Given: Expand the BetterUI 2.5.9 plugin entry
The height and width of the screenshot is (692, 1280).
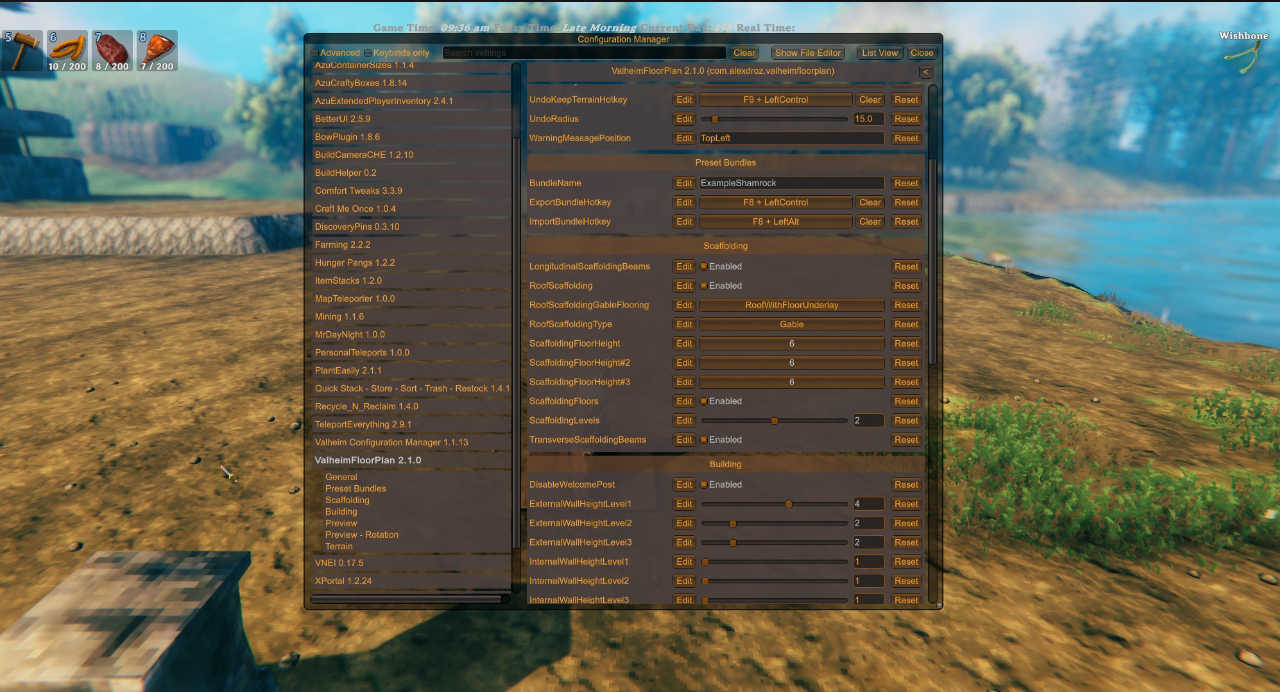Looking at the screenshot, I should click(x=410, y=119).
